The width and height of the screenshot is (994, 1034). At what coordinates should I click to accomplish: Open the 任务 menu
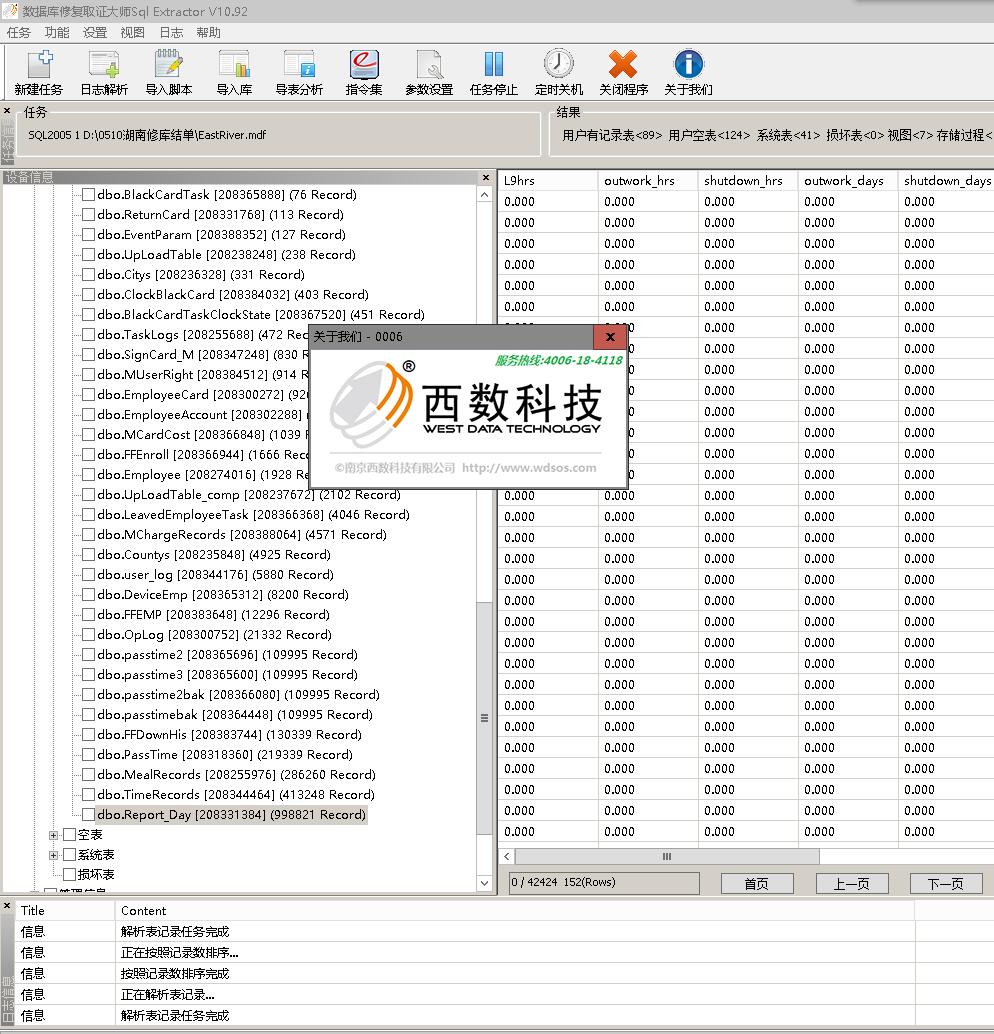[x=18, y=32]
